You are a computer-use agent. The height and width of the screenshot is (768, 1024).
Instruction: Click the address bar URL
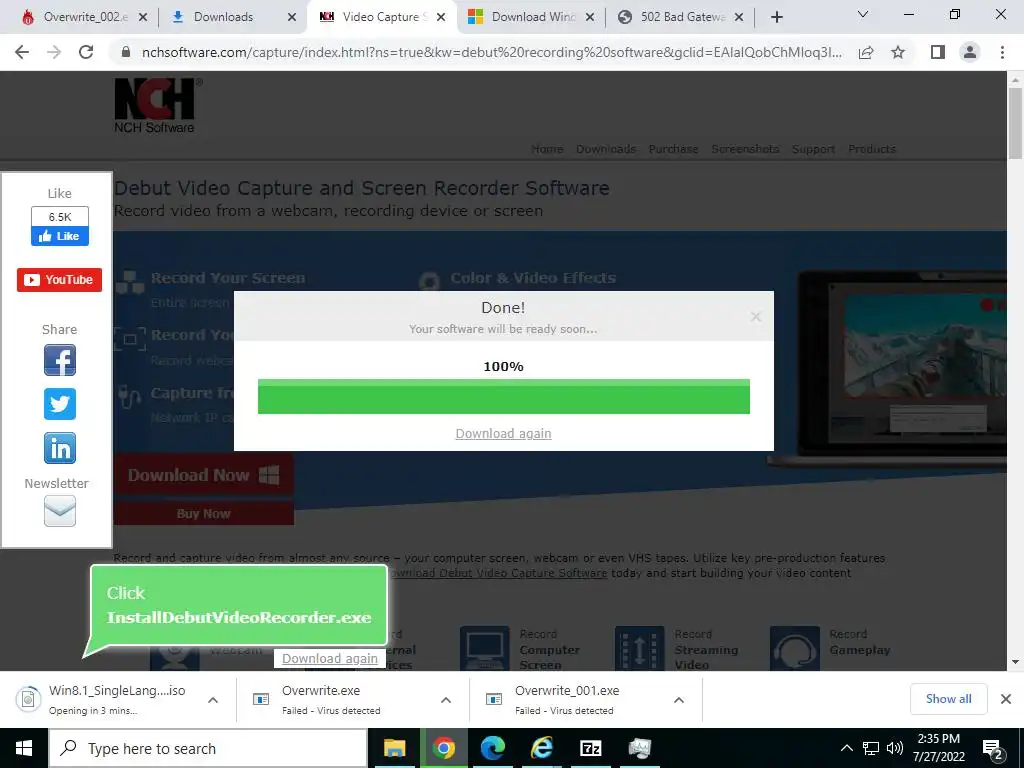[x=491, y=52]
